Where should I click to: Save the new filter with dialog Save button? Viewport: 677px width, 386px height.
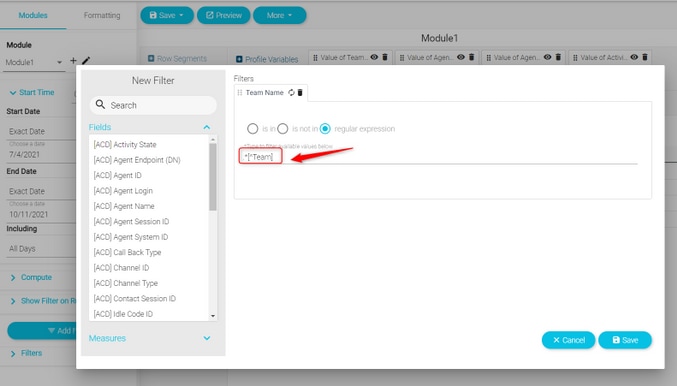click(625, 340)
